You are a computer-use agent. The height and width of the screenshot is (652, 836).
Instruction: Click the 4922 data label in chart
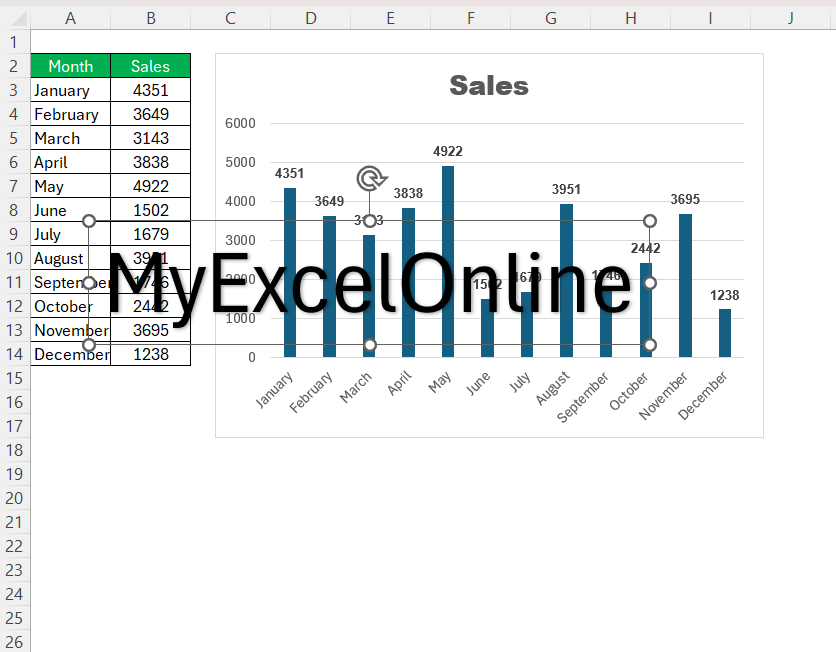click(448, 151)
